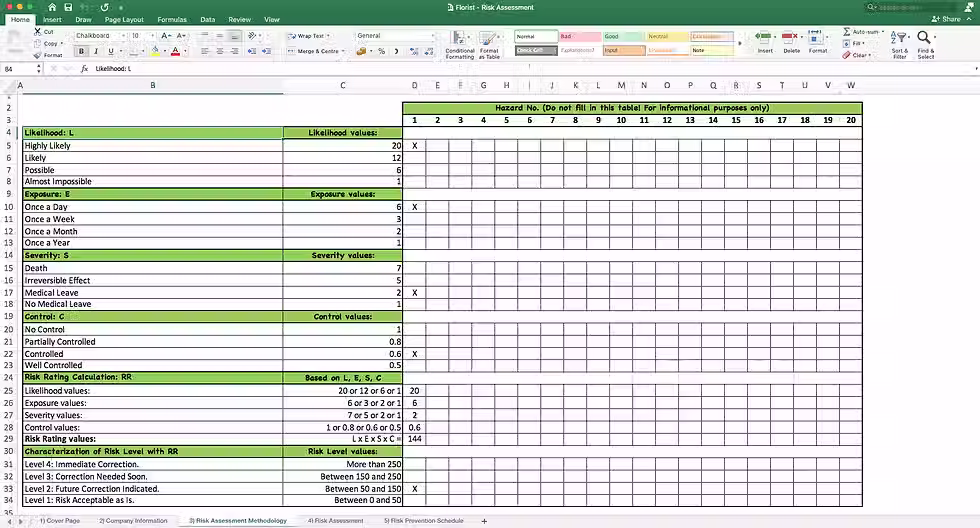The width and height of the screenshot is (980, 528).
Task: Open the General number format dropdown
Action: click(432, 36)
